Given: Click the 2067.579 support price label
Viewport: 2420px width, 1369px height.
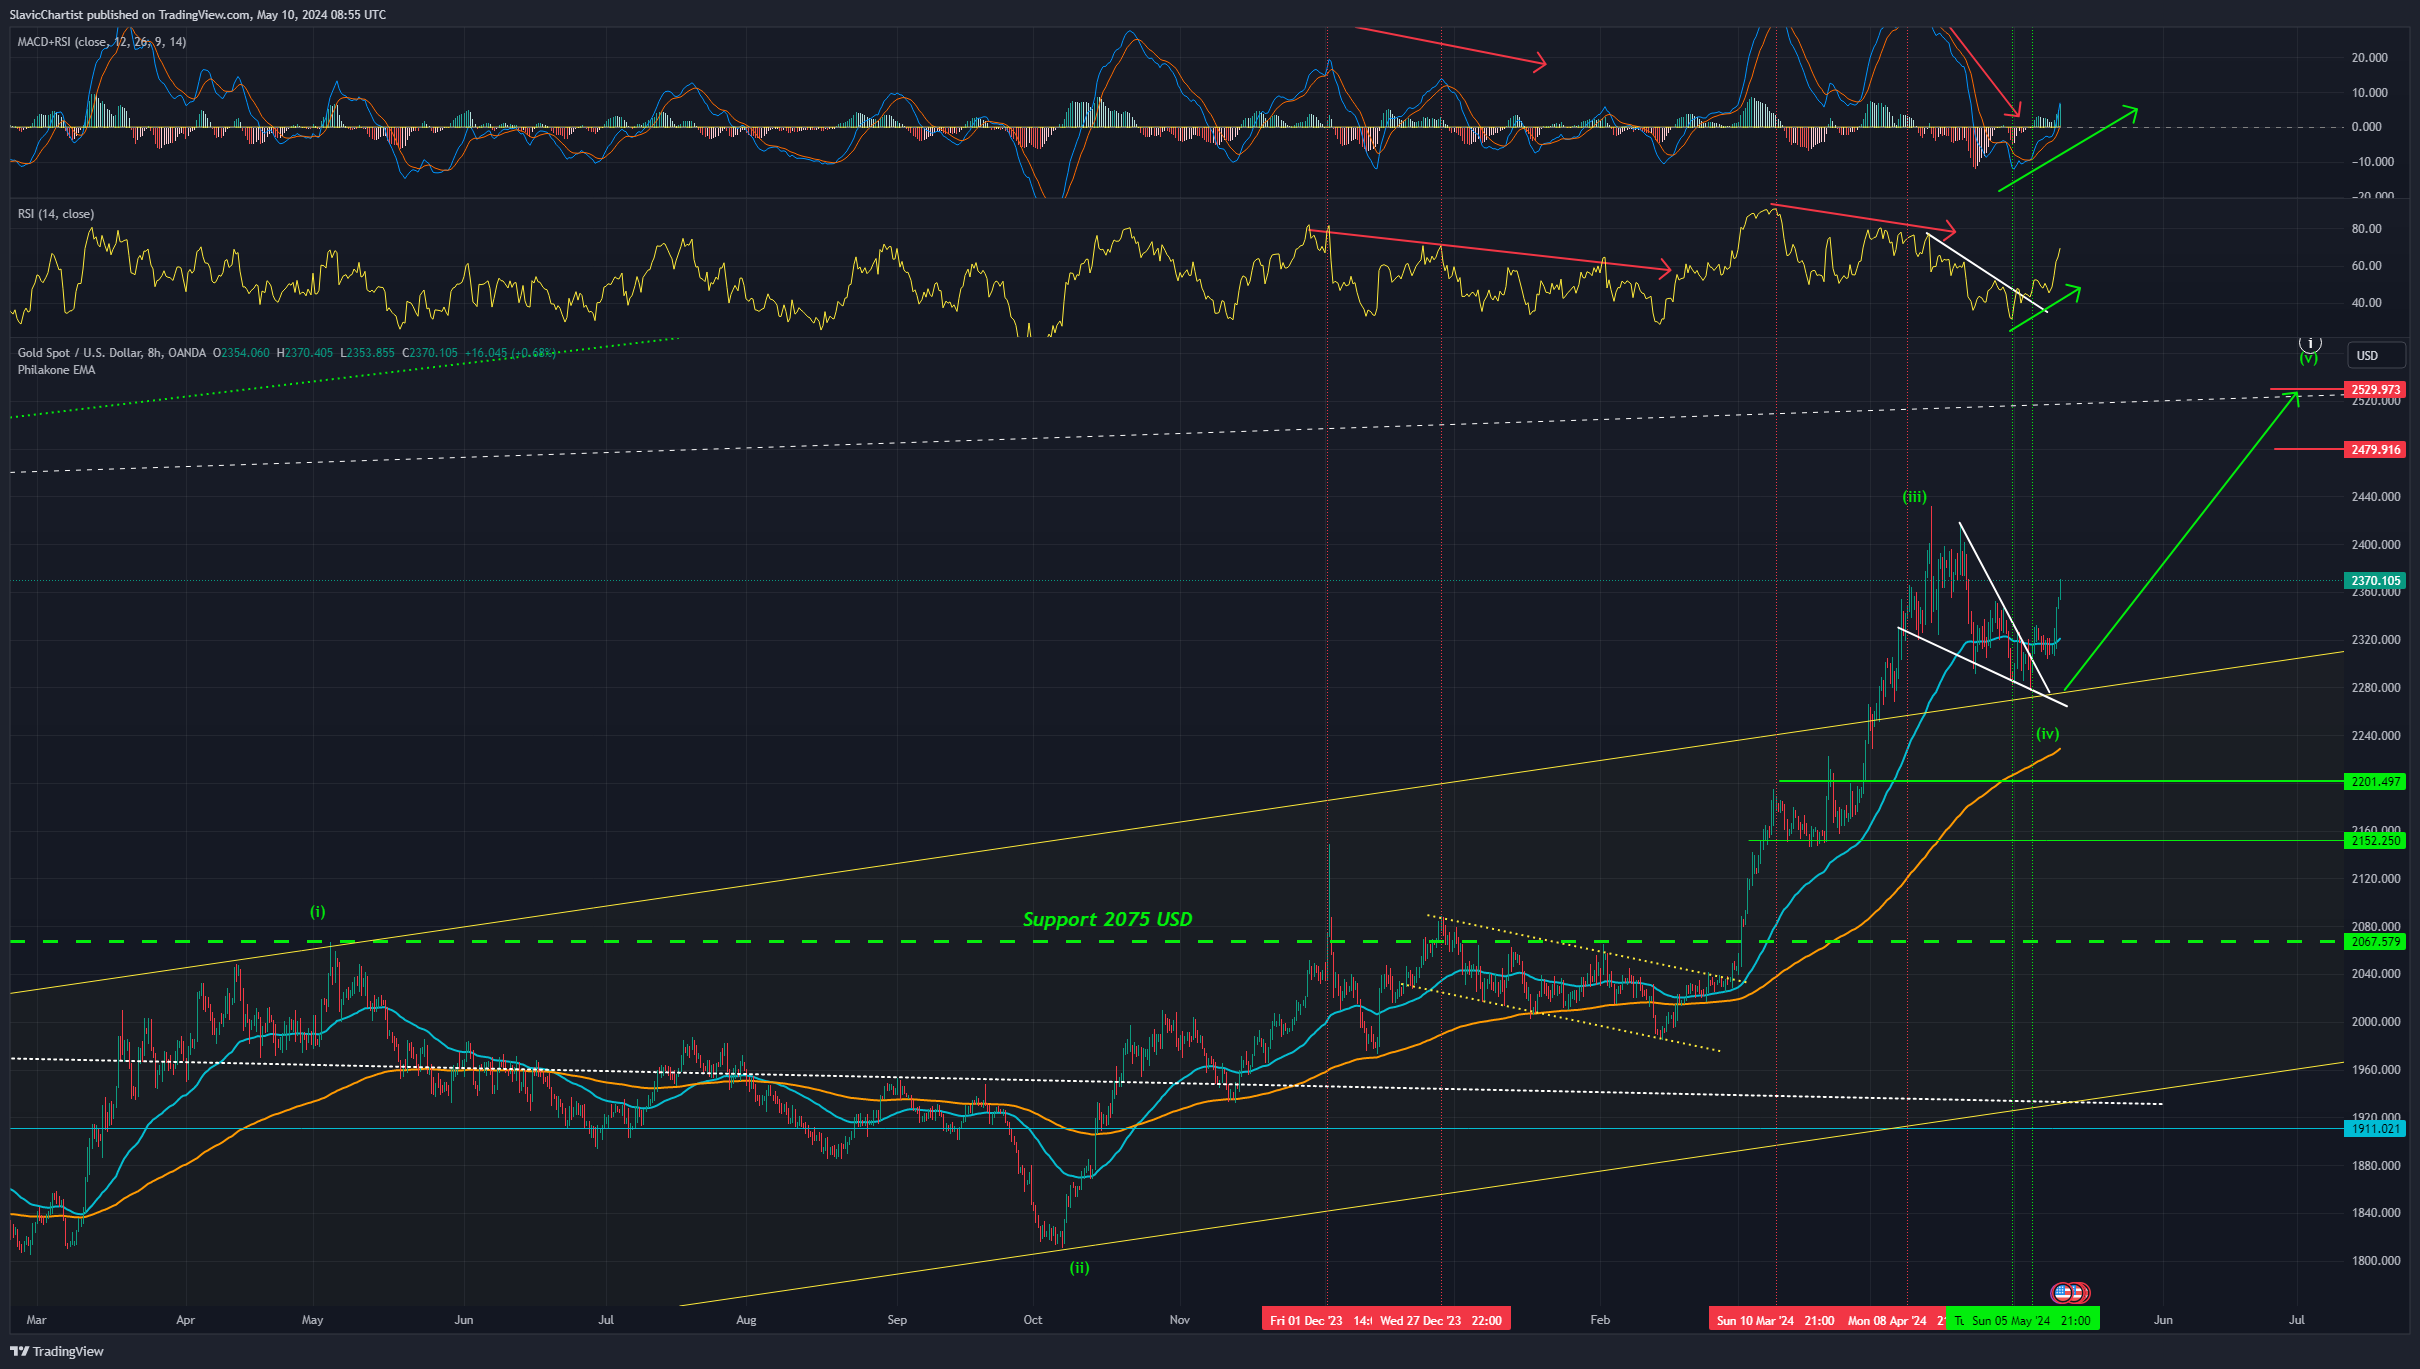Looking at the screenshot, I should (2375, 942).
